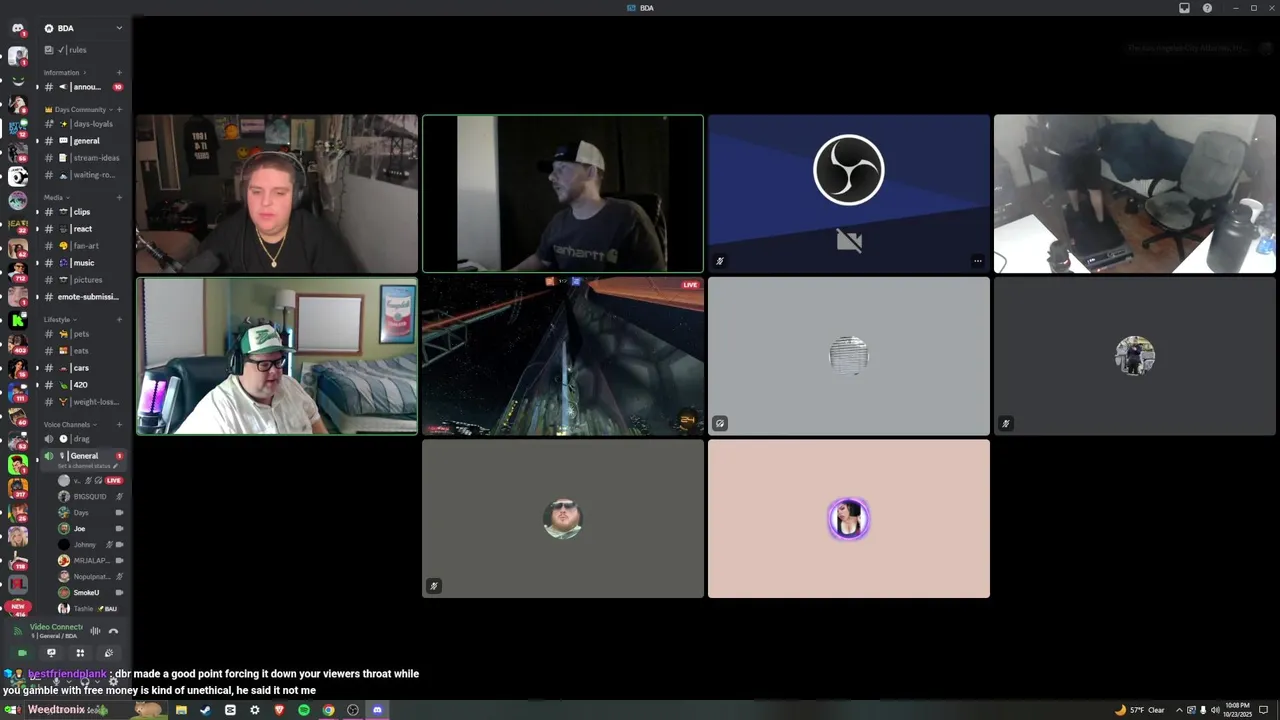Collapse the Information category

64,72
